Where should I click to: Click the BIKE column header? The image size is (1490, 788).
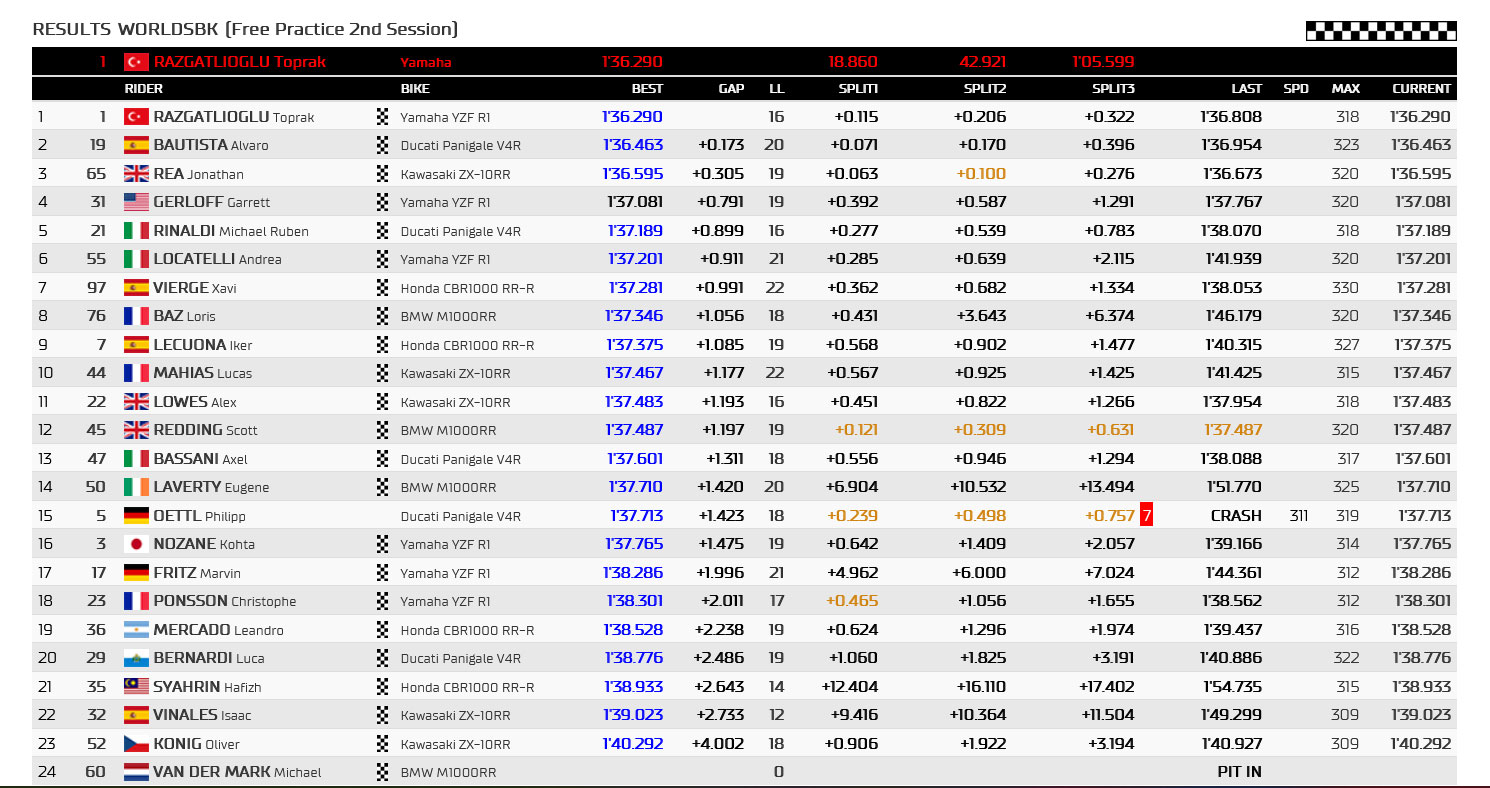point(415,89)
